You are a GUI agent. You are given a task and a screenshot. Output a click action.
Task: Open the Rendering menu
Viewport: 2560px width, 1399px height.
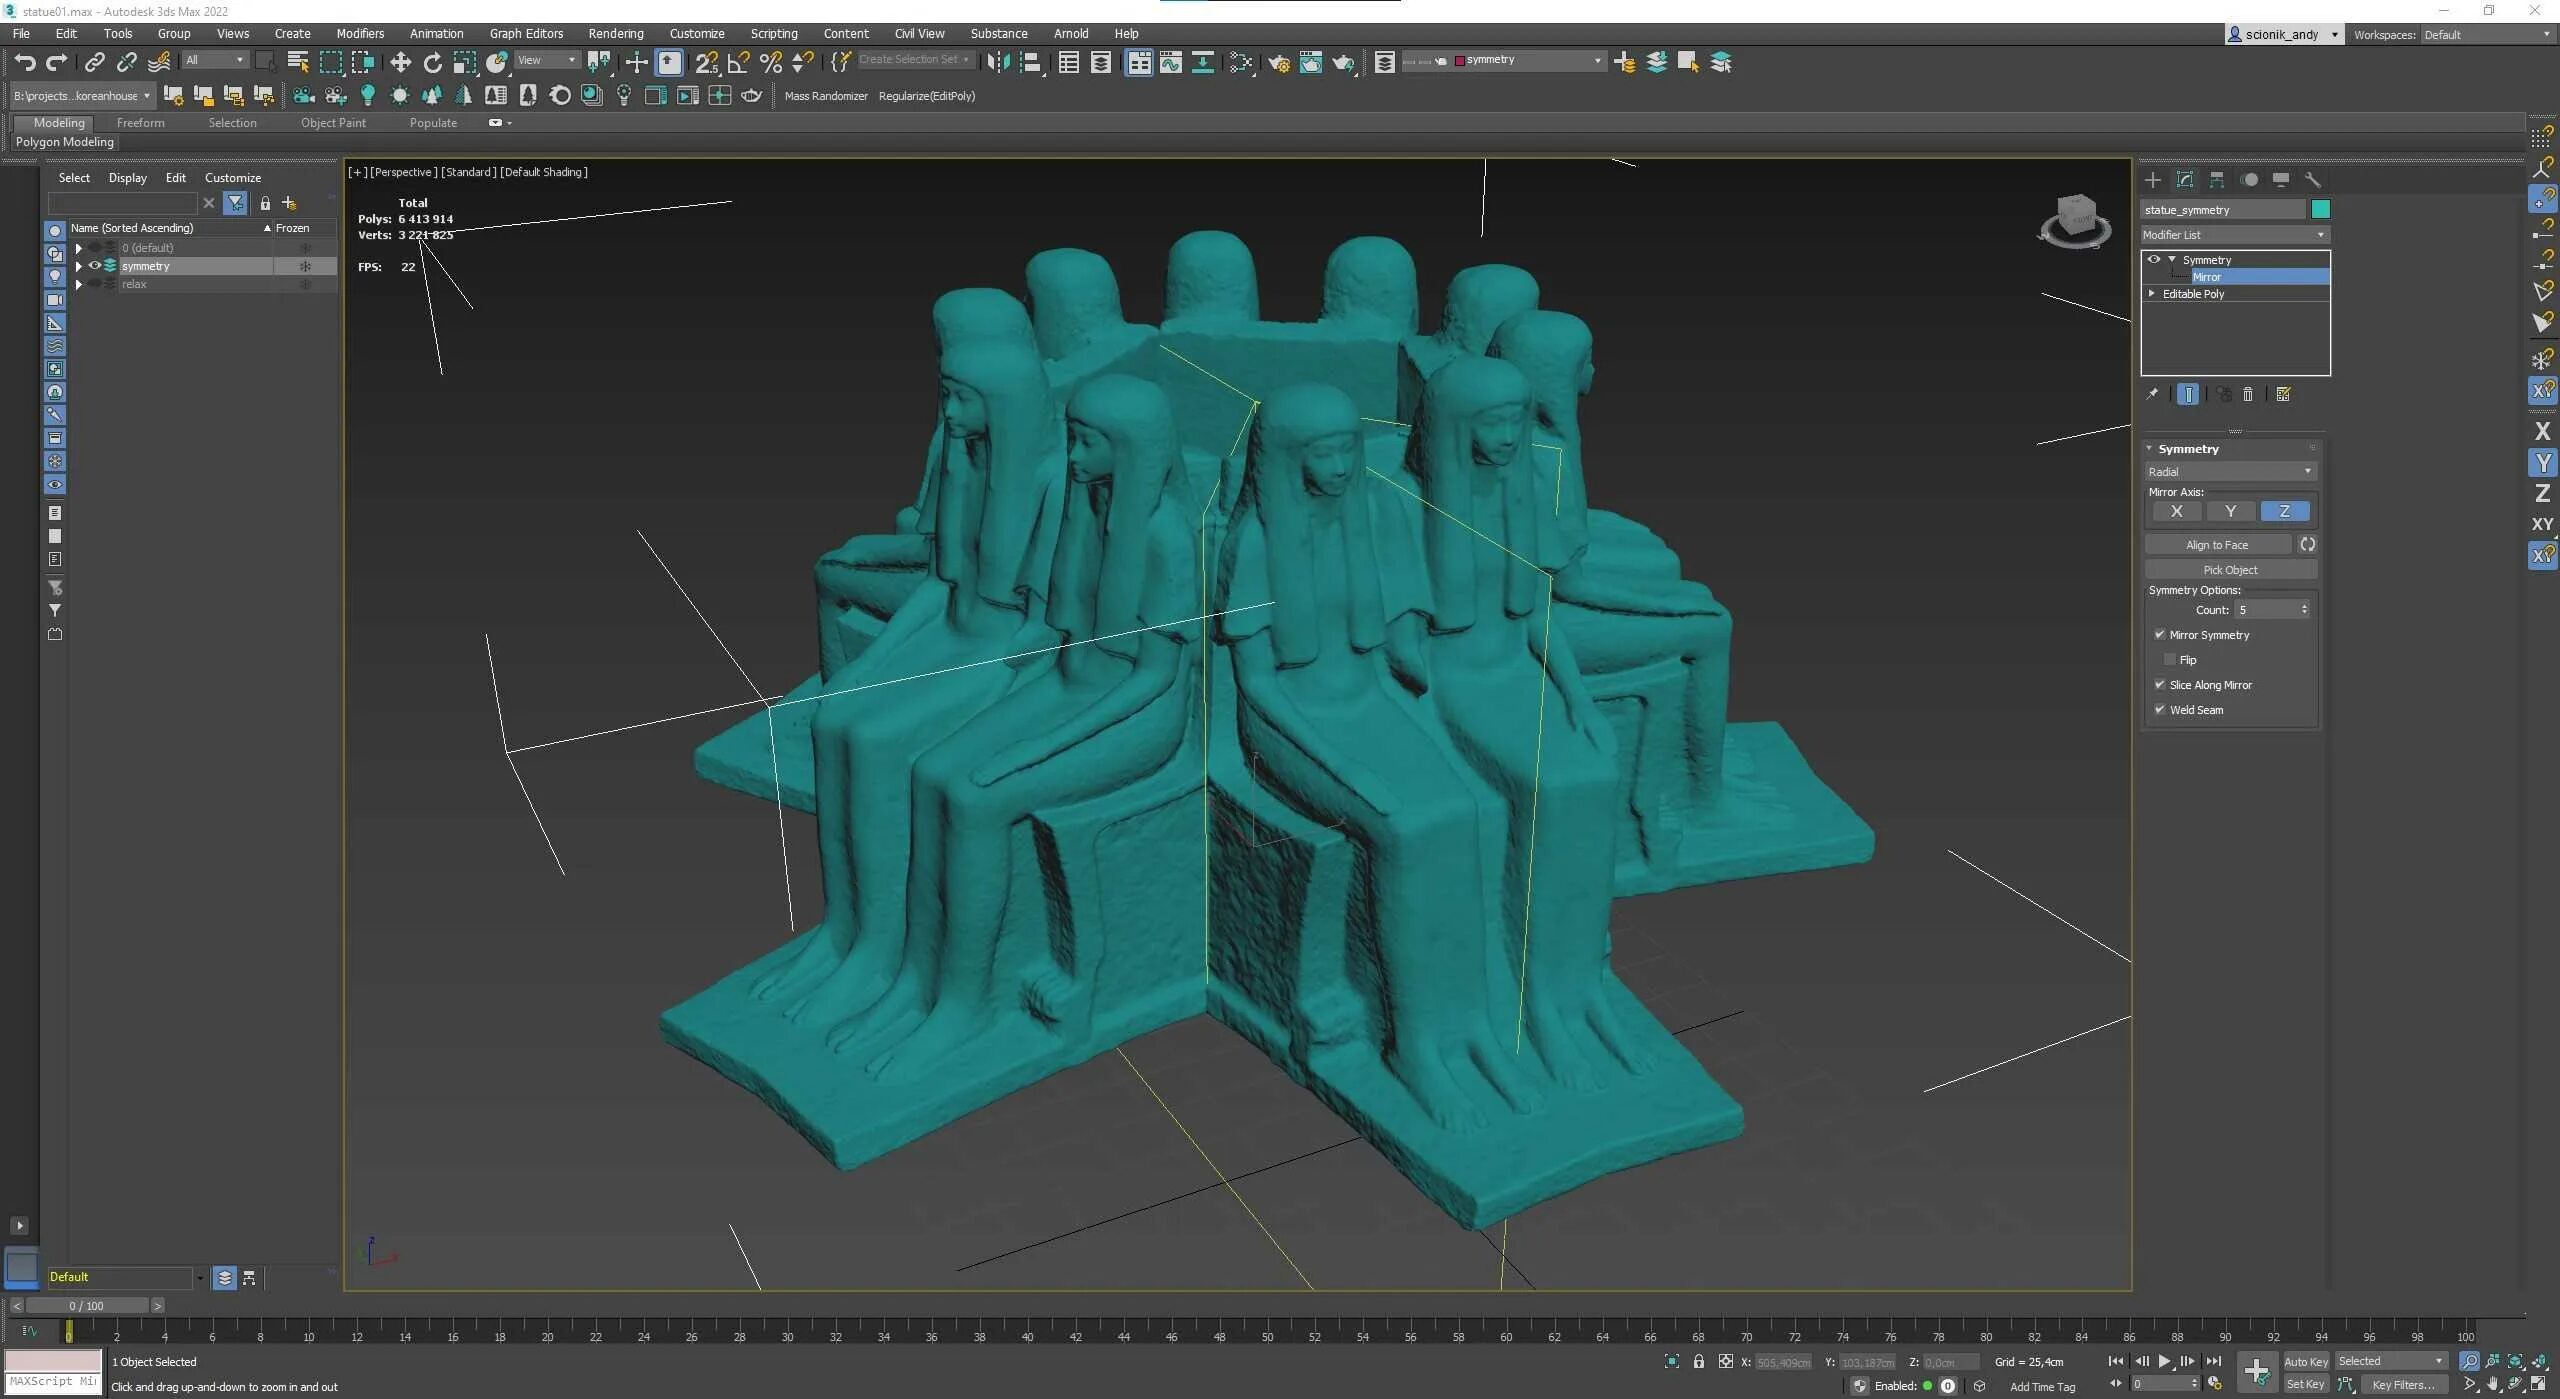[x=613, y=31]
